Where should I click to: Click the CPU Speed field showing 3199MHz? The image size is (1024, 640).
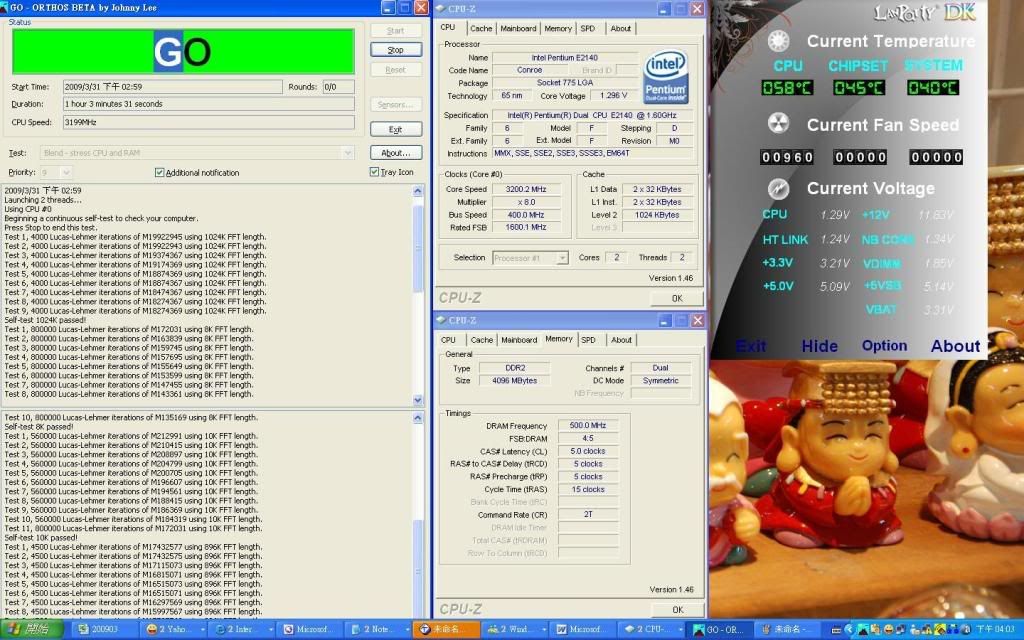tap(208, 122)
